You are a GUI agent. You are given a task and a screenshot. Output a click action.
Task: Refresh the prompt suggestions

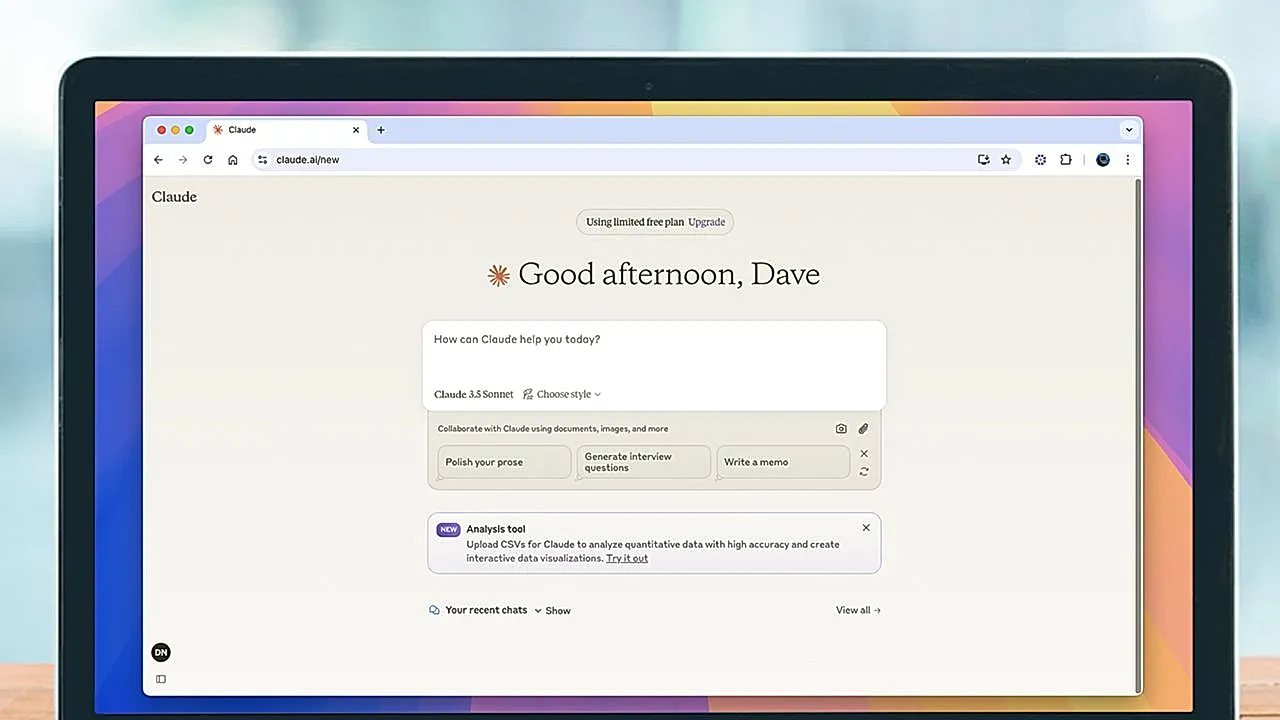tap(864, 471)
